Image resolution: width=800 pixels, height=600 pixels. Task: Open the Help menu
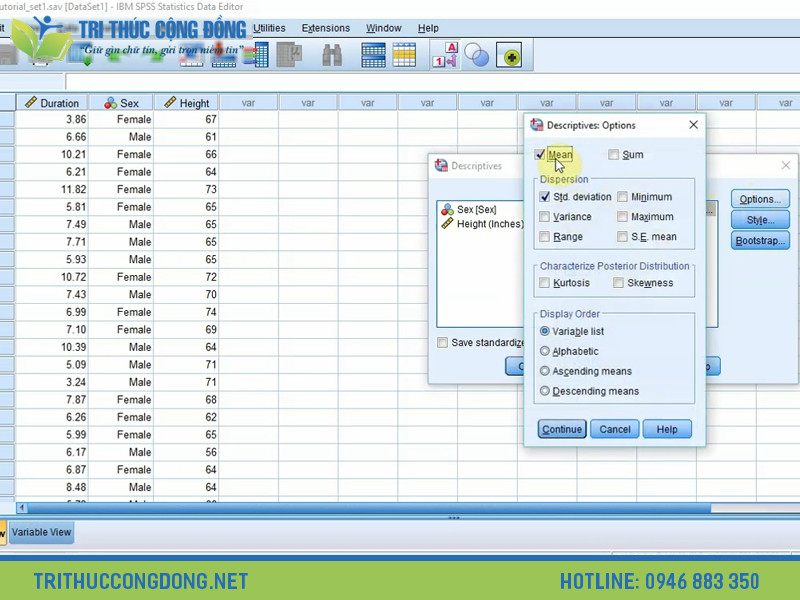(x=428, y=28)
